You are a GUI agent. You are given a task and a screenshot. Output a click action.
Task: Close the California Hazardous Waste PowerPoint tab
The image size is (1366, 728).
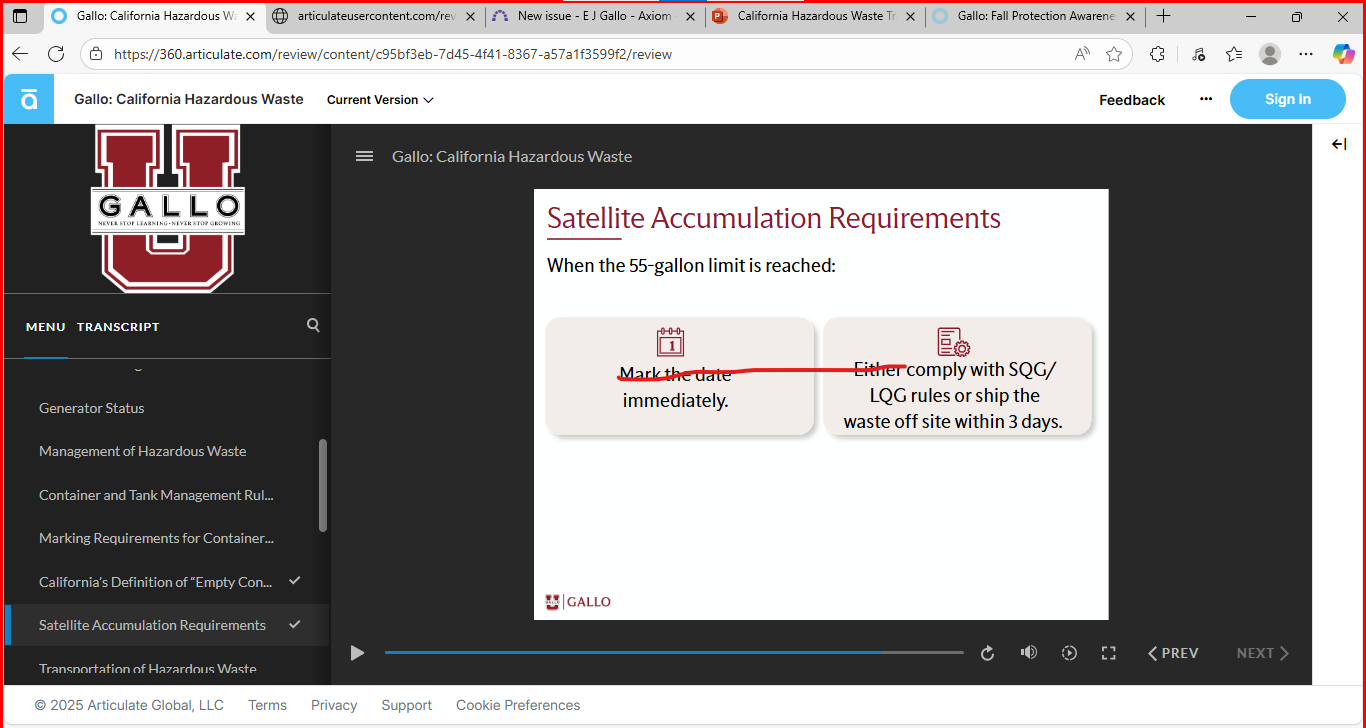(x=910, y=16)
